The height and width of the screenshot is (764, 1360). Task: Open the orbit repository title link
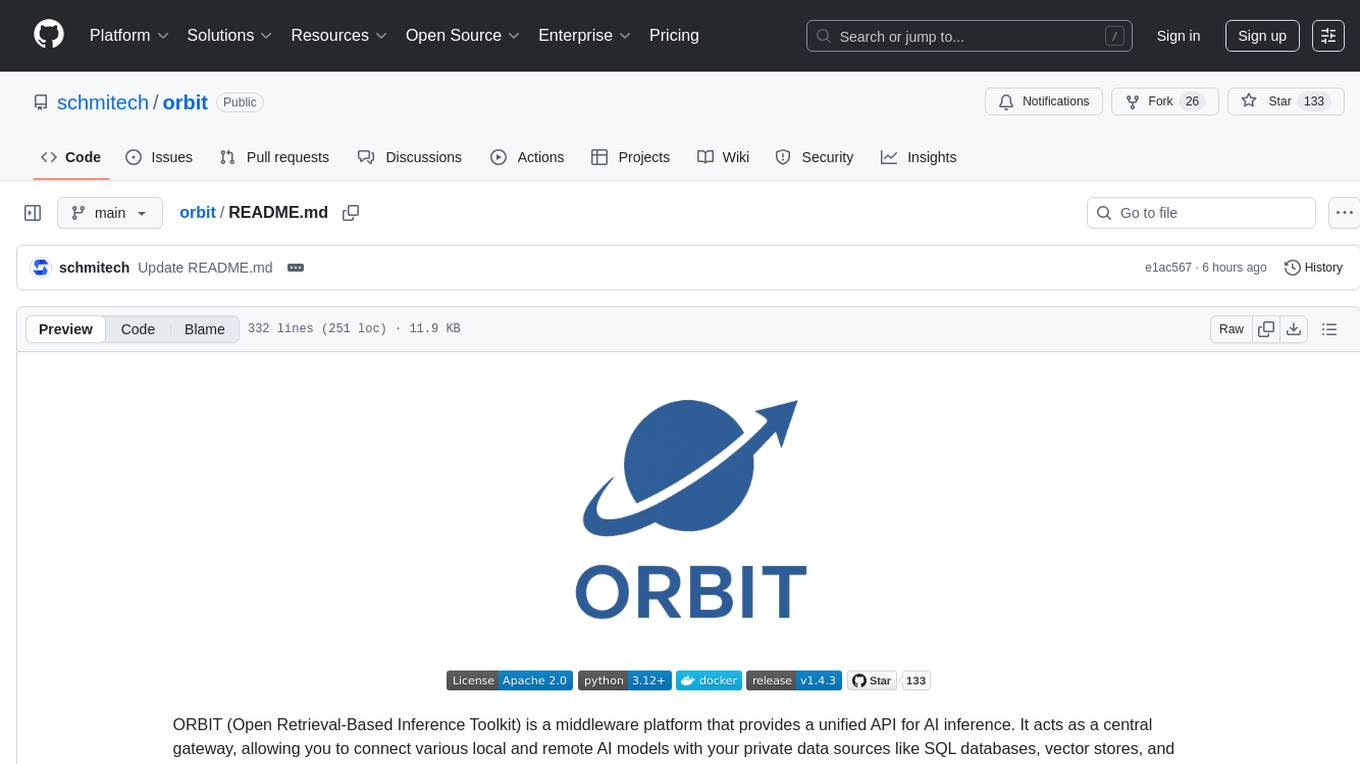pos(185,102)
